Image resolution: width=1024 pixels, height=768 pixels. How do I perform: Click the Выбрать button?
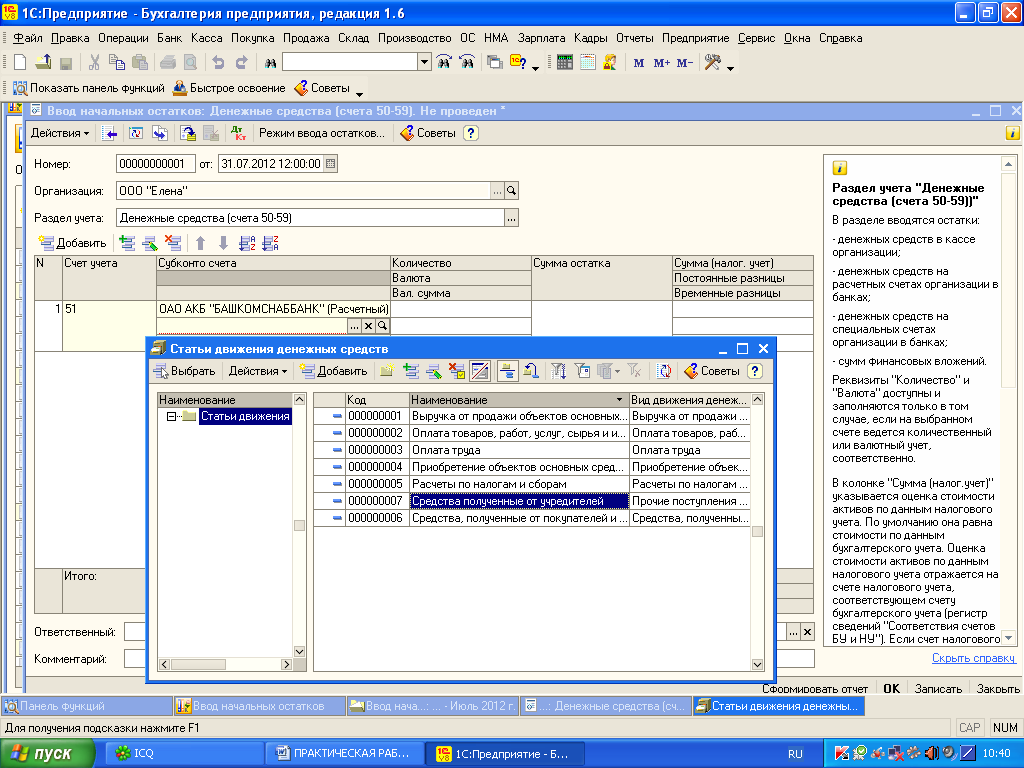coord(184,371)
